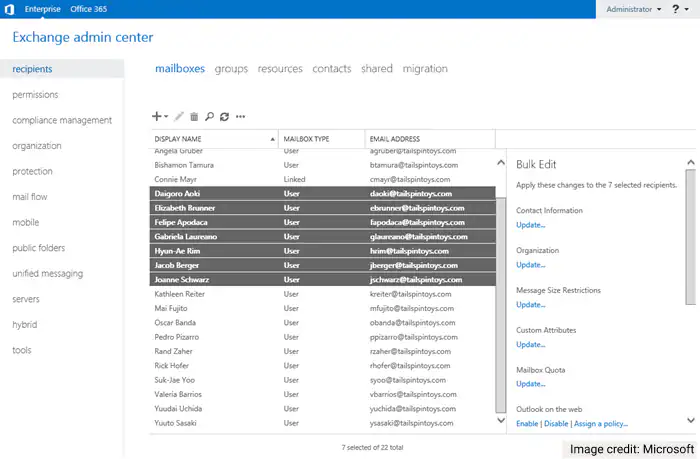Click the delete trash can icon

194,117
